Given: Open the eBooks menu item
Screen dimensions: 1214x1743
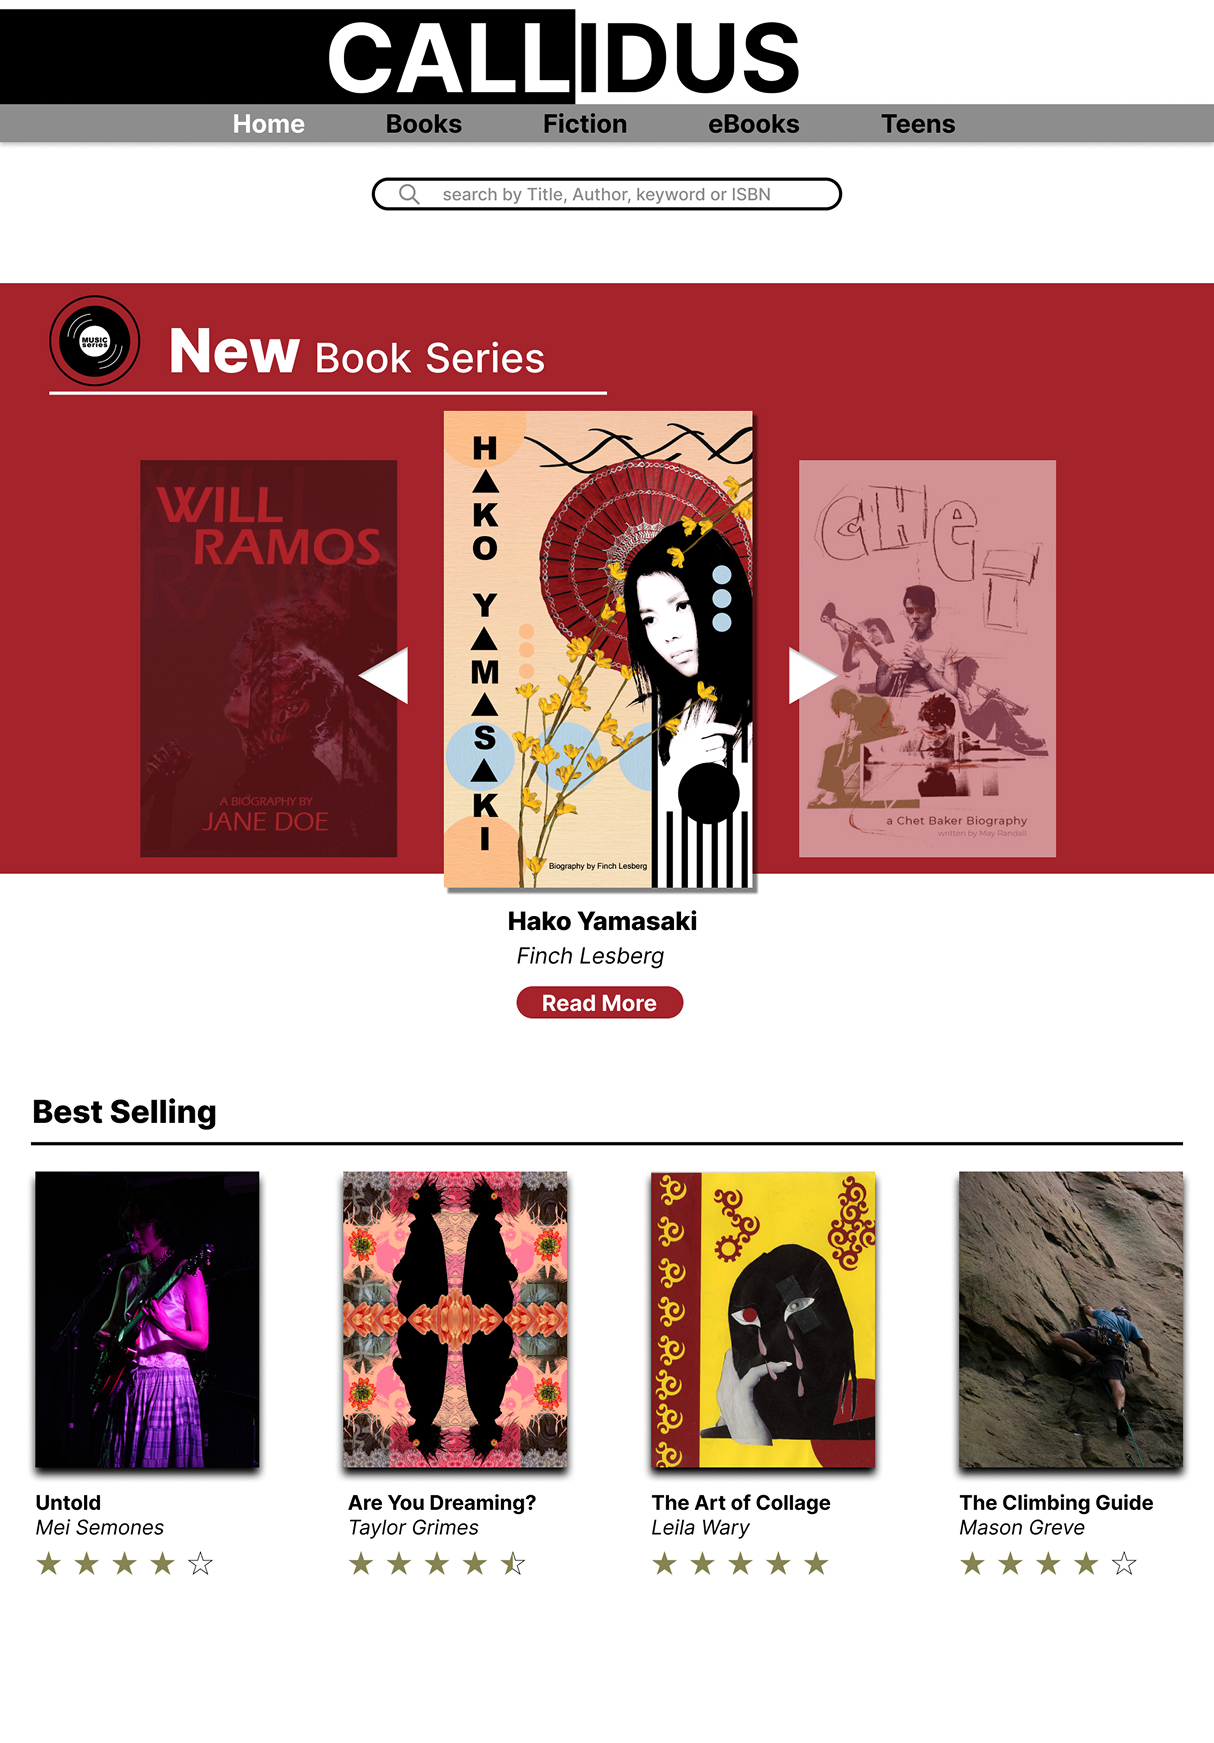Looking at the screenshot, I should [754, 124].
